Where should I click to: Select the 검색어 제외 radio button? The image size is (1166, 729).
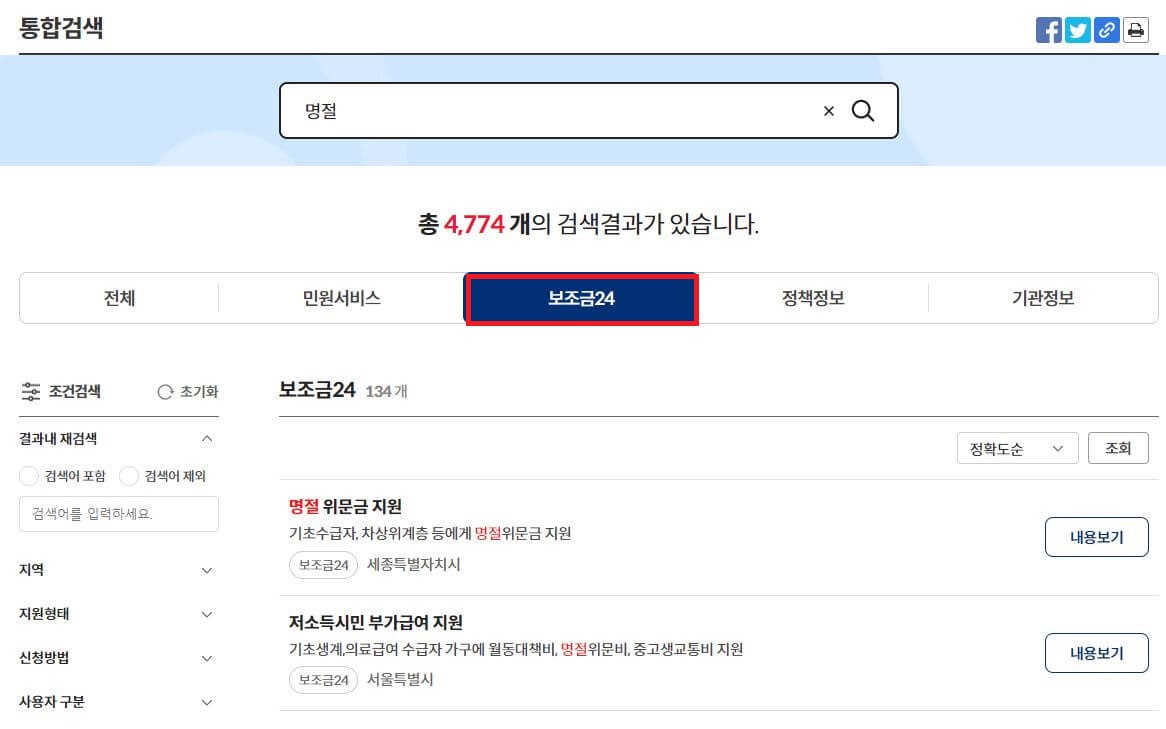[129, 476]
